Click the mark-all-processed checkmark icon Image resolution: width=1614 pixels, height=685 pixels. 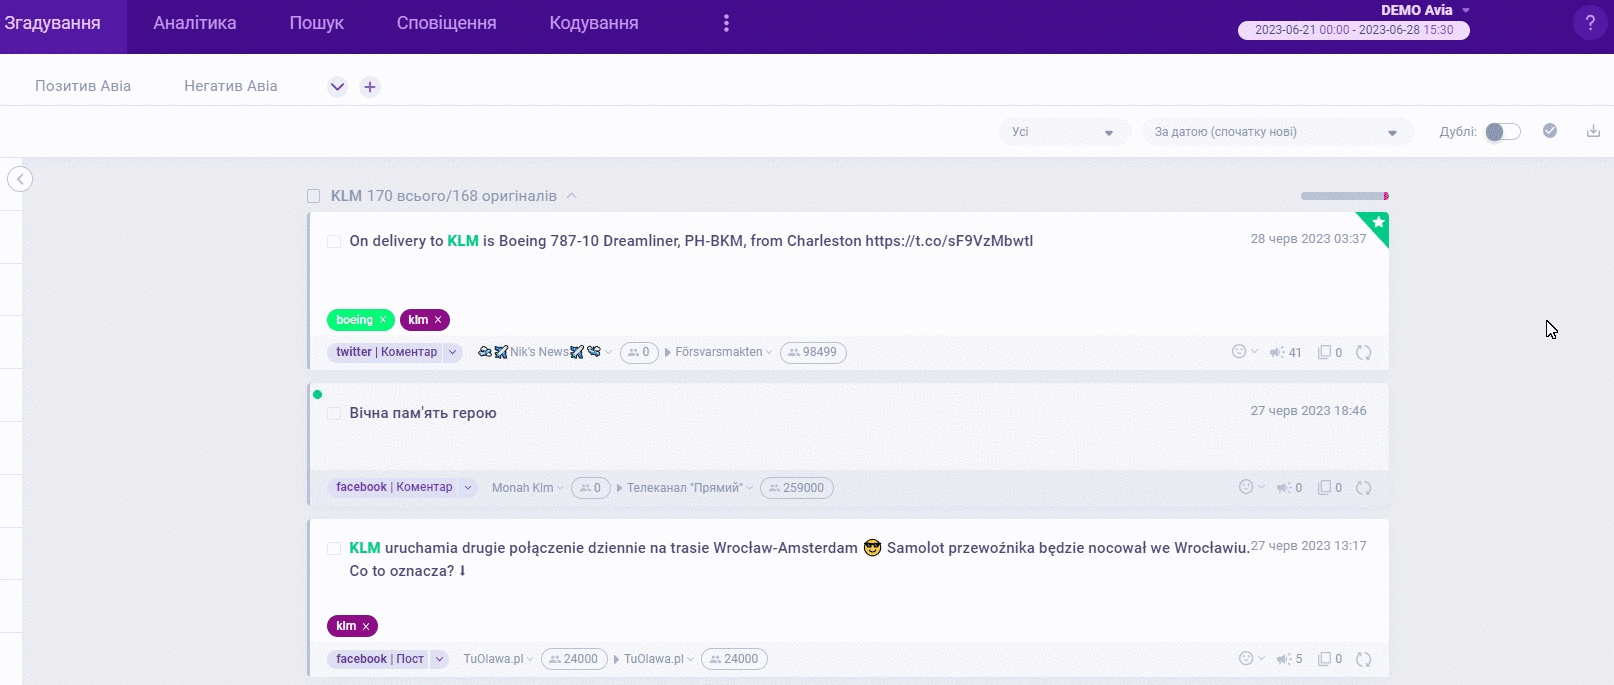[1550, 131]
